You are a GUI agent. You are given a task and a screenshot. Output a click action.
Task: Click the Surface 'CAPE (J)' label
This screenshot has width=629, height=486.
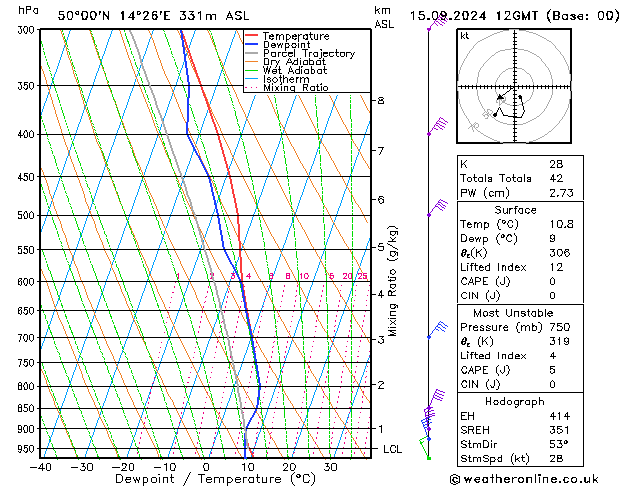tap(485, 281)
